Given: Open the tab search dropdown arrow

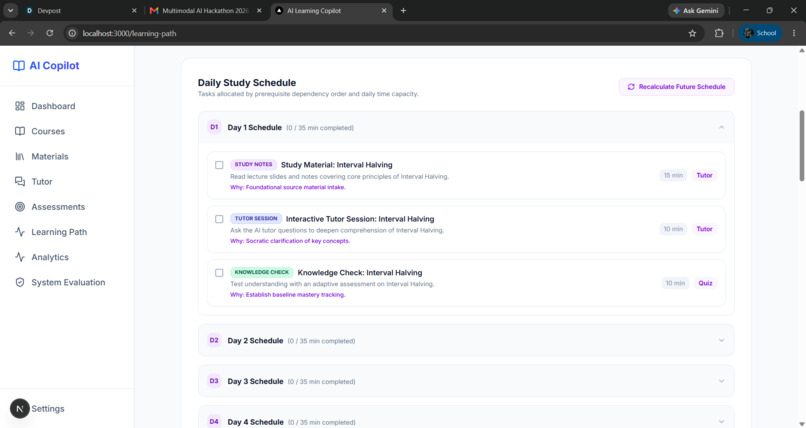Looking at the screenshot, I should pyautogui.click(x=10, y=10).
